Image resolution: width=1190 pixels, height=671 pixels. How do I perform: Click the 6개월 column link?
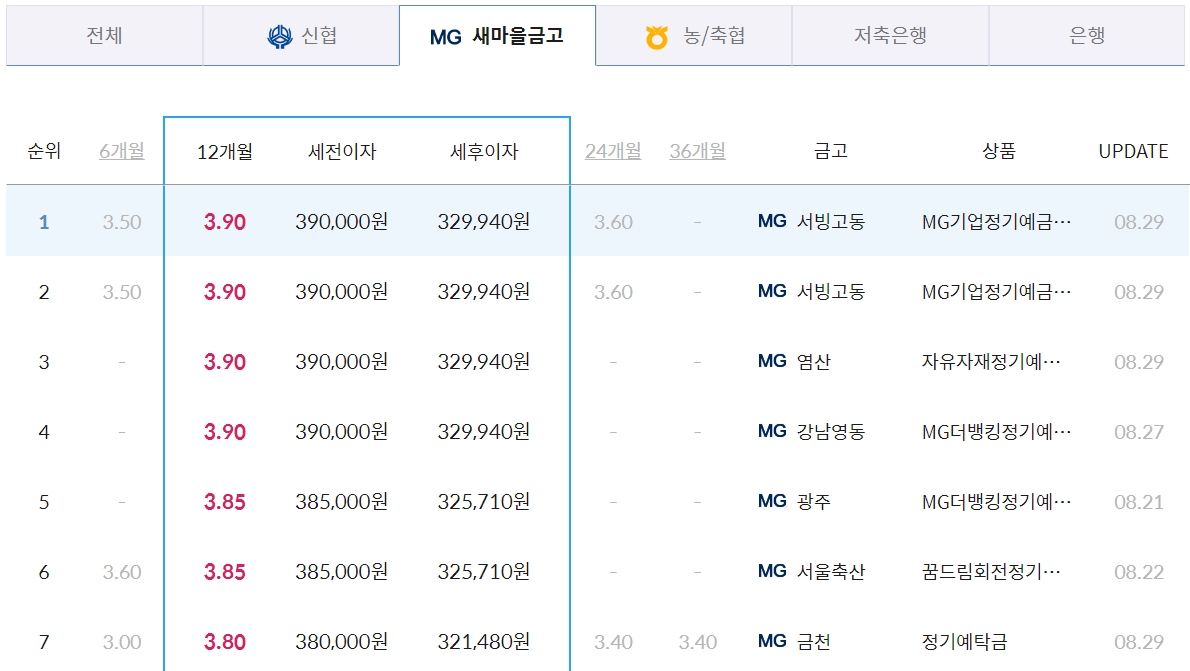[122, 151]
